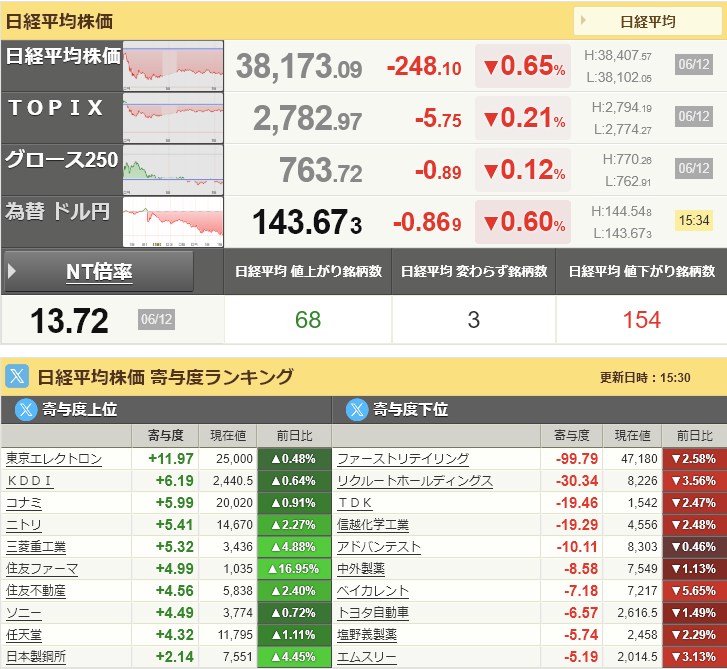
Task: Open the 日経平均 button at top right
Action: pos(647,21)
